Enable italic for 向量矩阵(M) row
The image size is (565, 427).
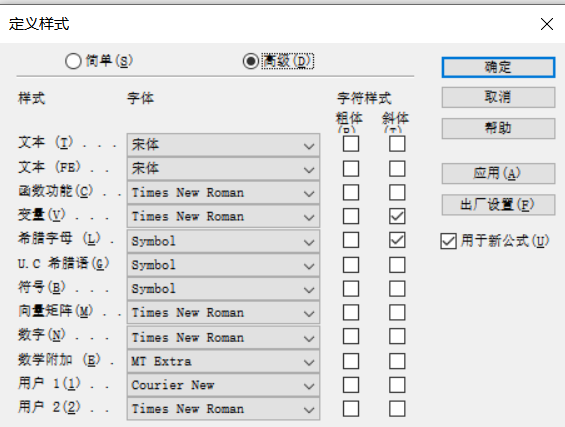coord(397,312)
